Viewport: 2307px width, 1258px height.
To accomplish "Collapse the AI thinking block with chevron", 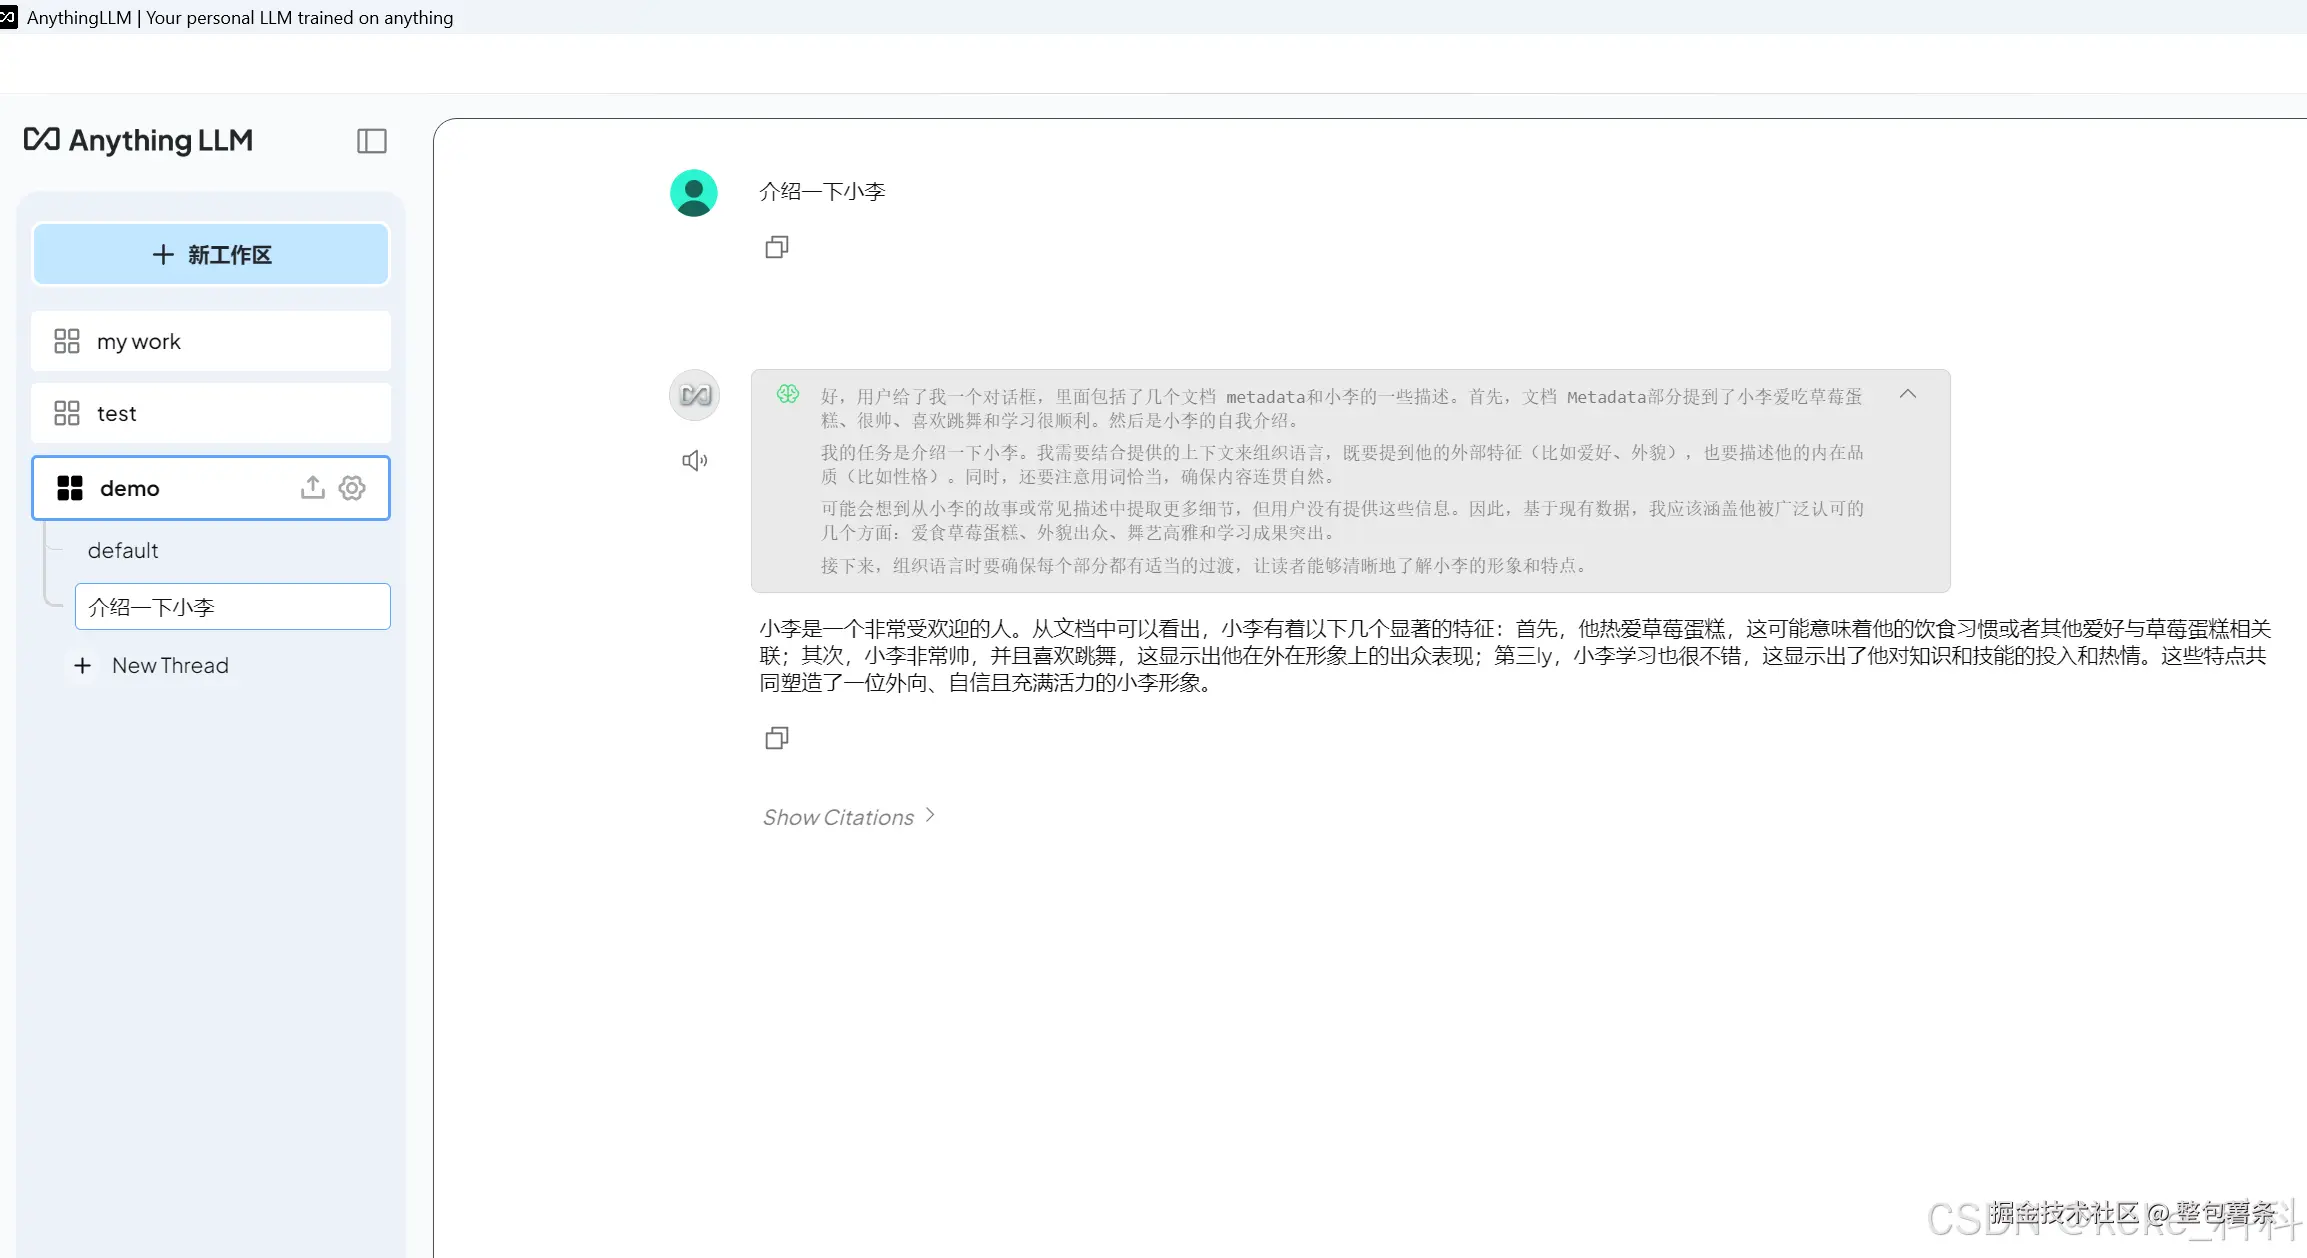I will point(1907,394).
